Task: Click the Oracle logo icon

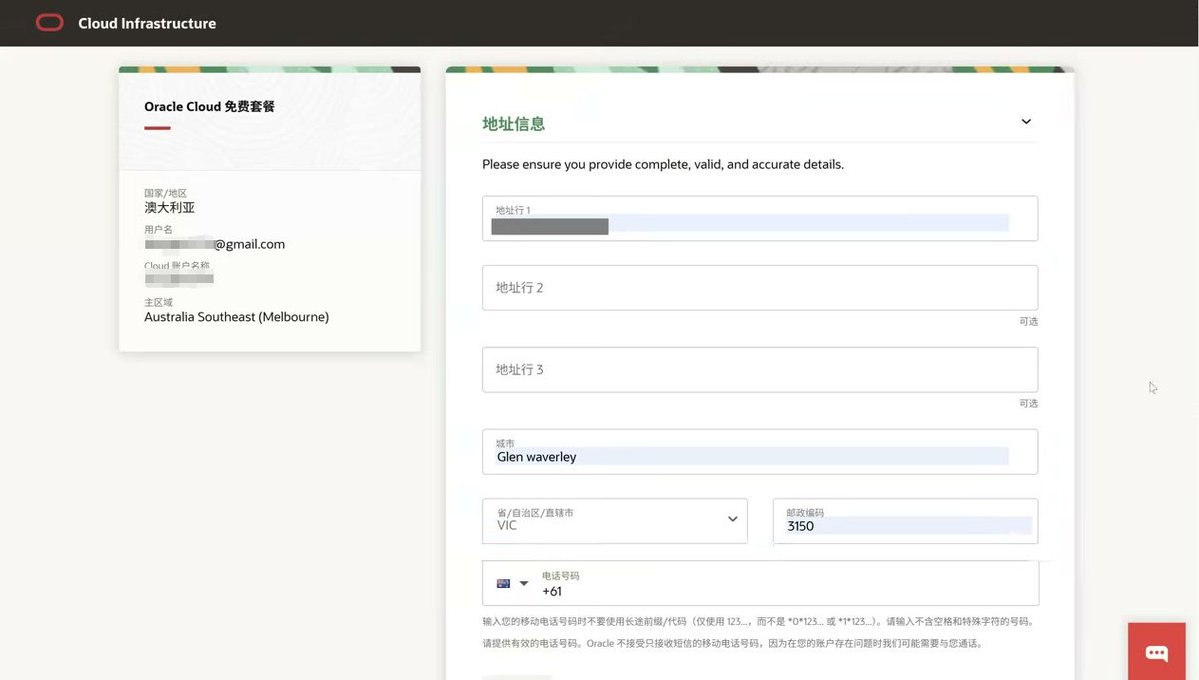Action: pyautogui.click(x=50, y=23)
